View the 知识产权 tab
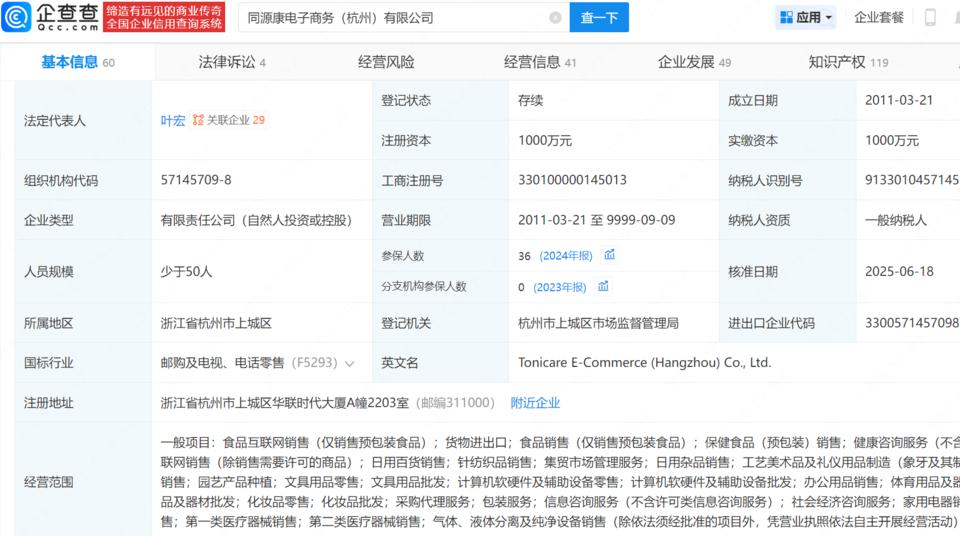 coord(837,62)
